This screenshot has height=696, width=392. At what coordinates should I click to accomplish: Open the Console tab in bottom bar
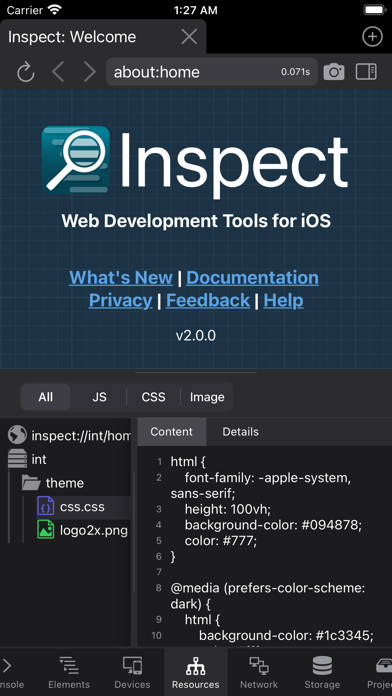click(x=11, y=672)
